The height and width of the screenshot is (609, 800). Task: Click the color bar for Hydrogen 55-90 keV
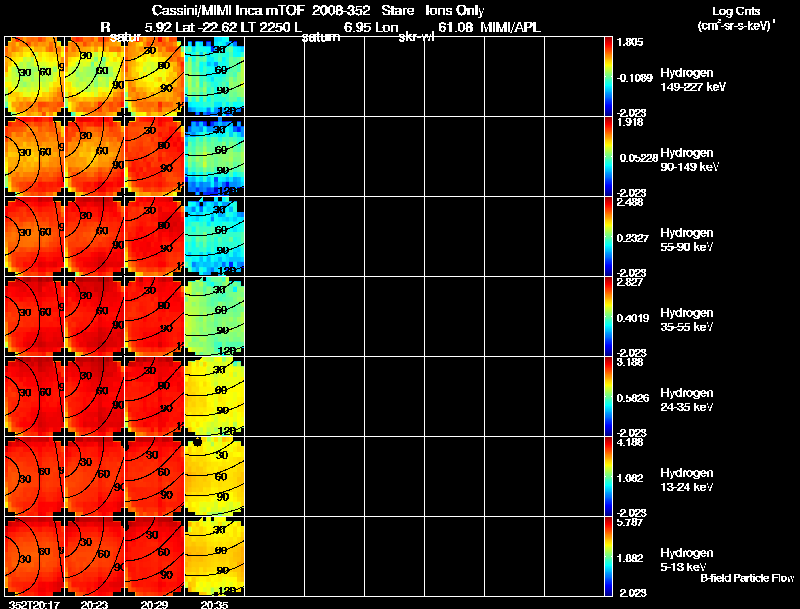tap(609, 237)
